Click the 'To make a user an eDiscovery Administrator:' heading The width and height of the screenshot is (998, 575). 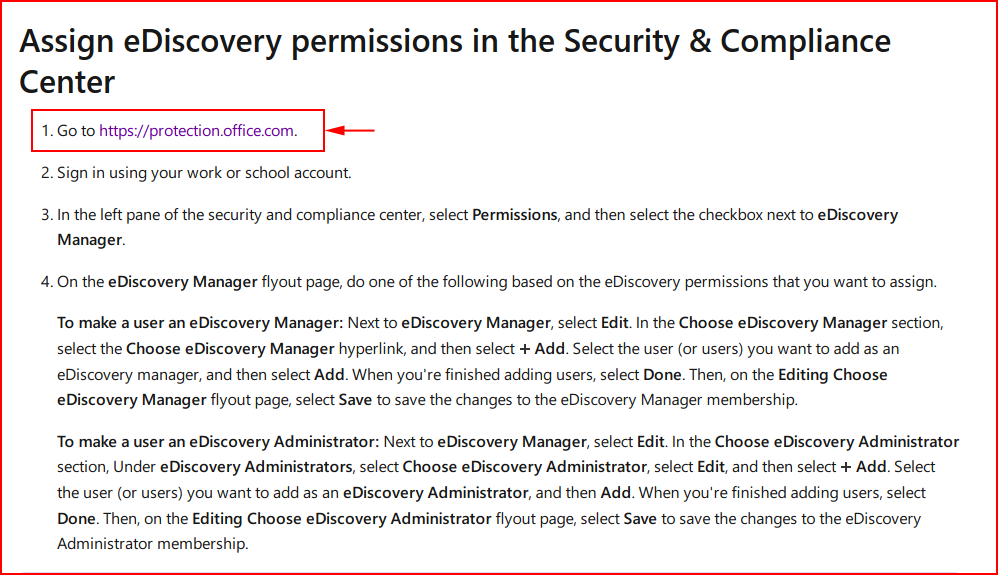point(218,441)
